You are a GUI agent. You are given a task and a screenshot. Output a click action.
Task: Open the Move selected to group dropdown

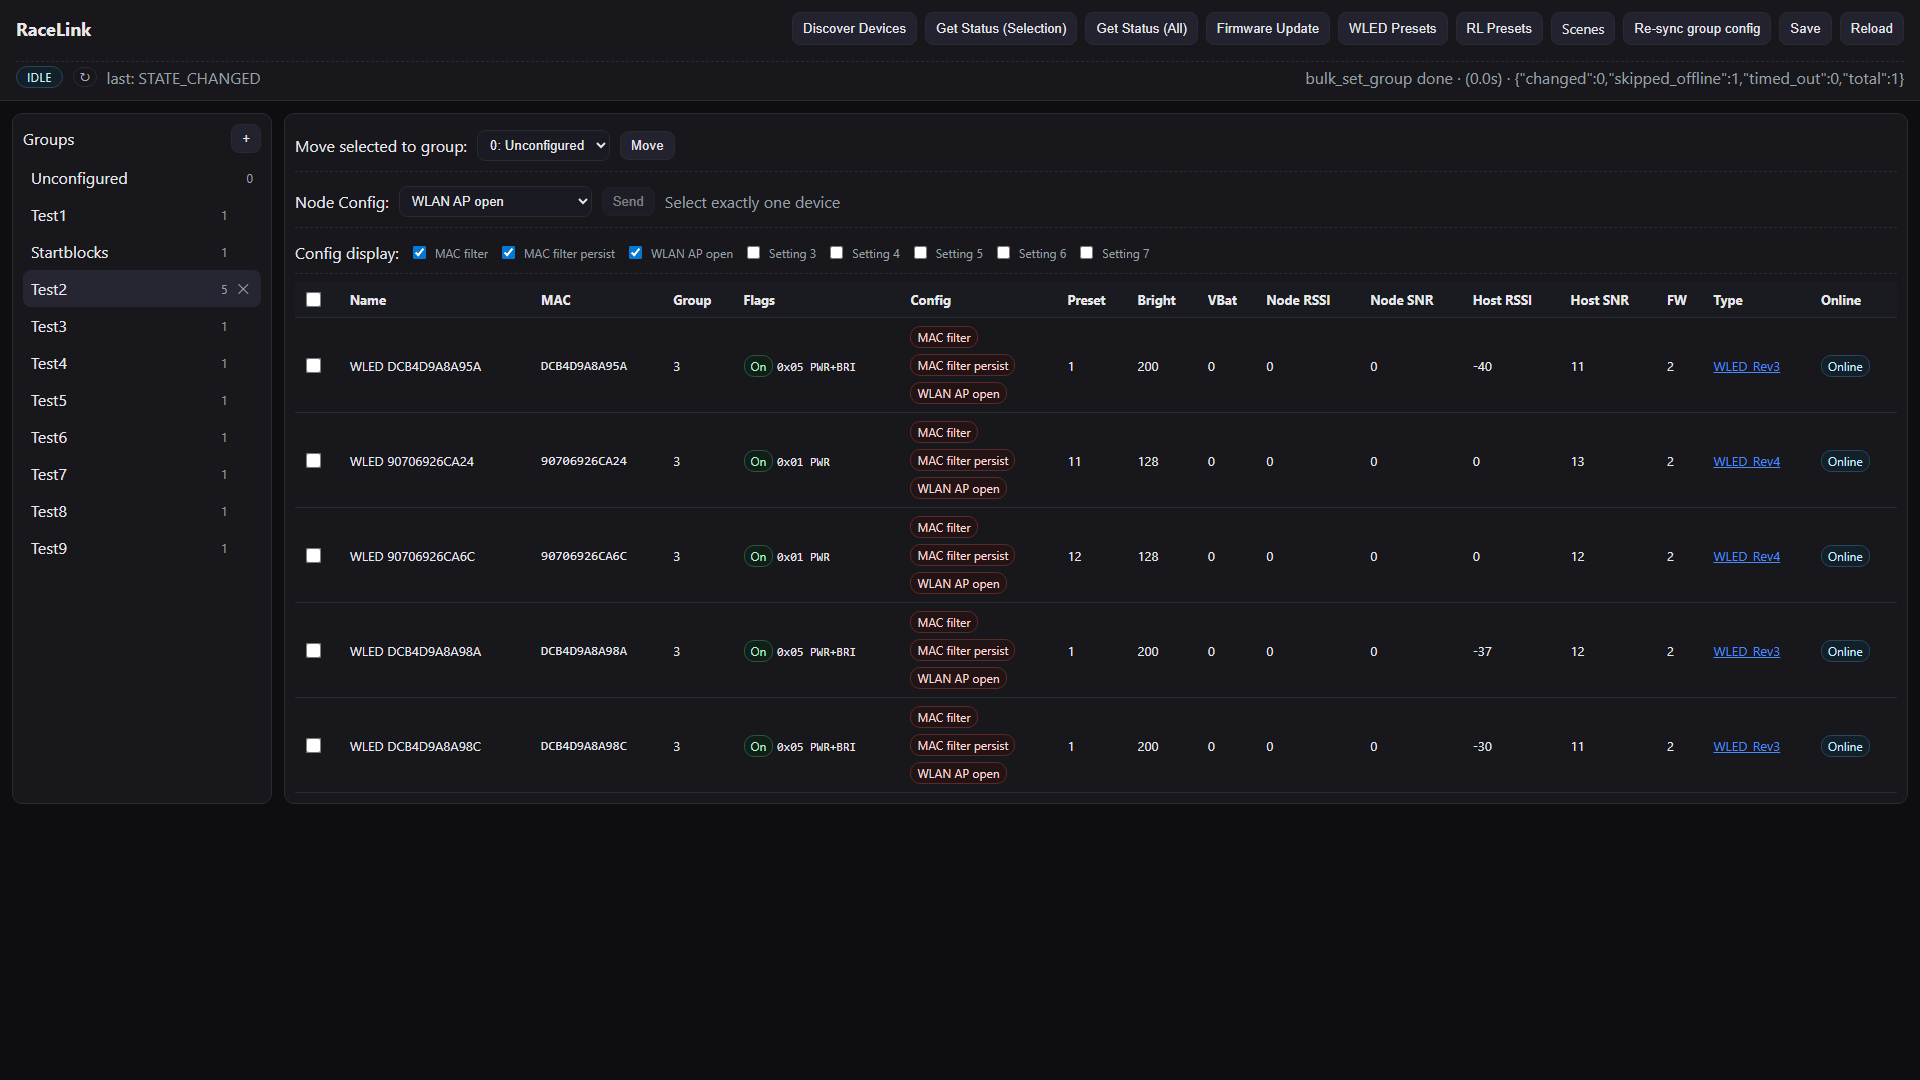(x=544, y=146)
